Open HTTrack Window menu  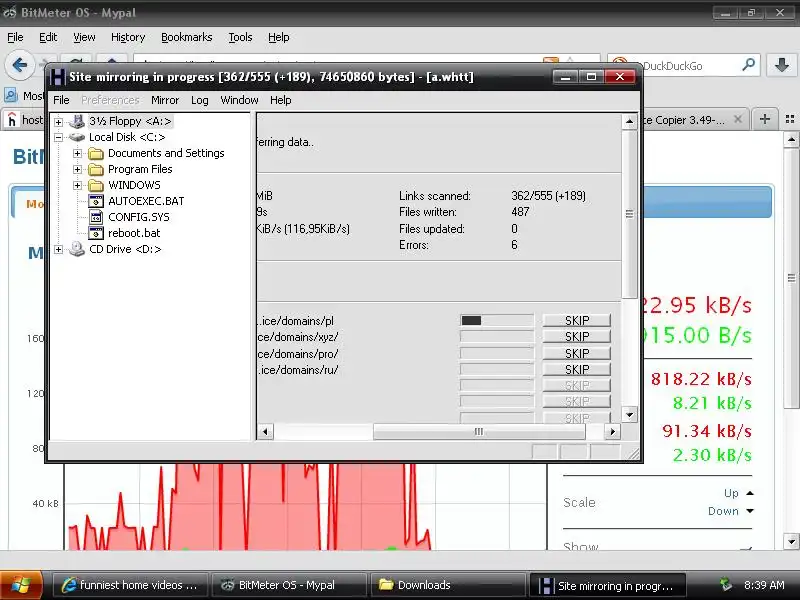click(x=239, y=100)
